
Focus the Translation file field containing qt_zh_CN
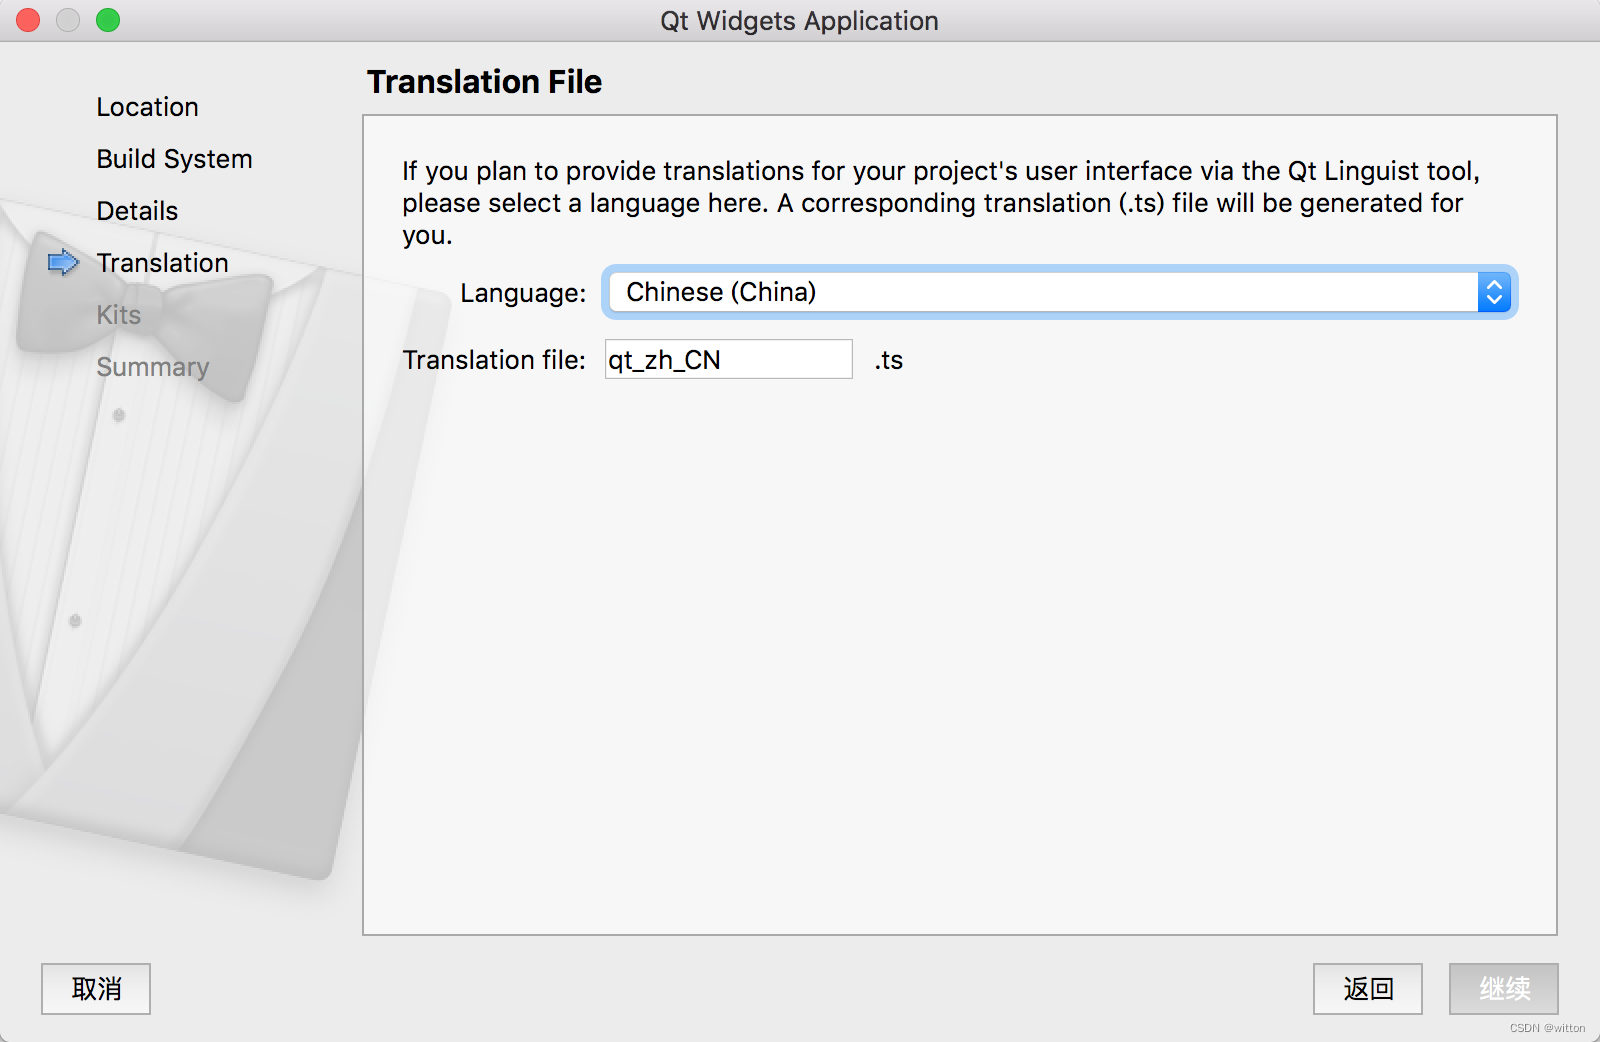(x=728, y=360)
